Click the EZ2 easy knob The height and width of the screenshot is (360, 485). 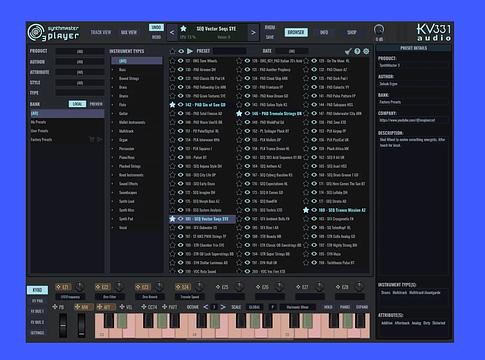click(x=119, y=287)
